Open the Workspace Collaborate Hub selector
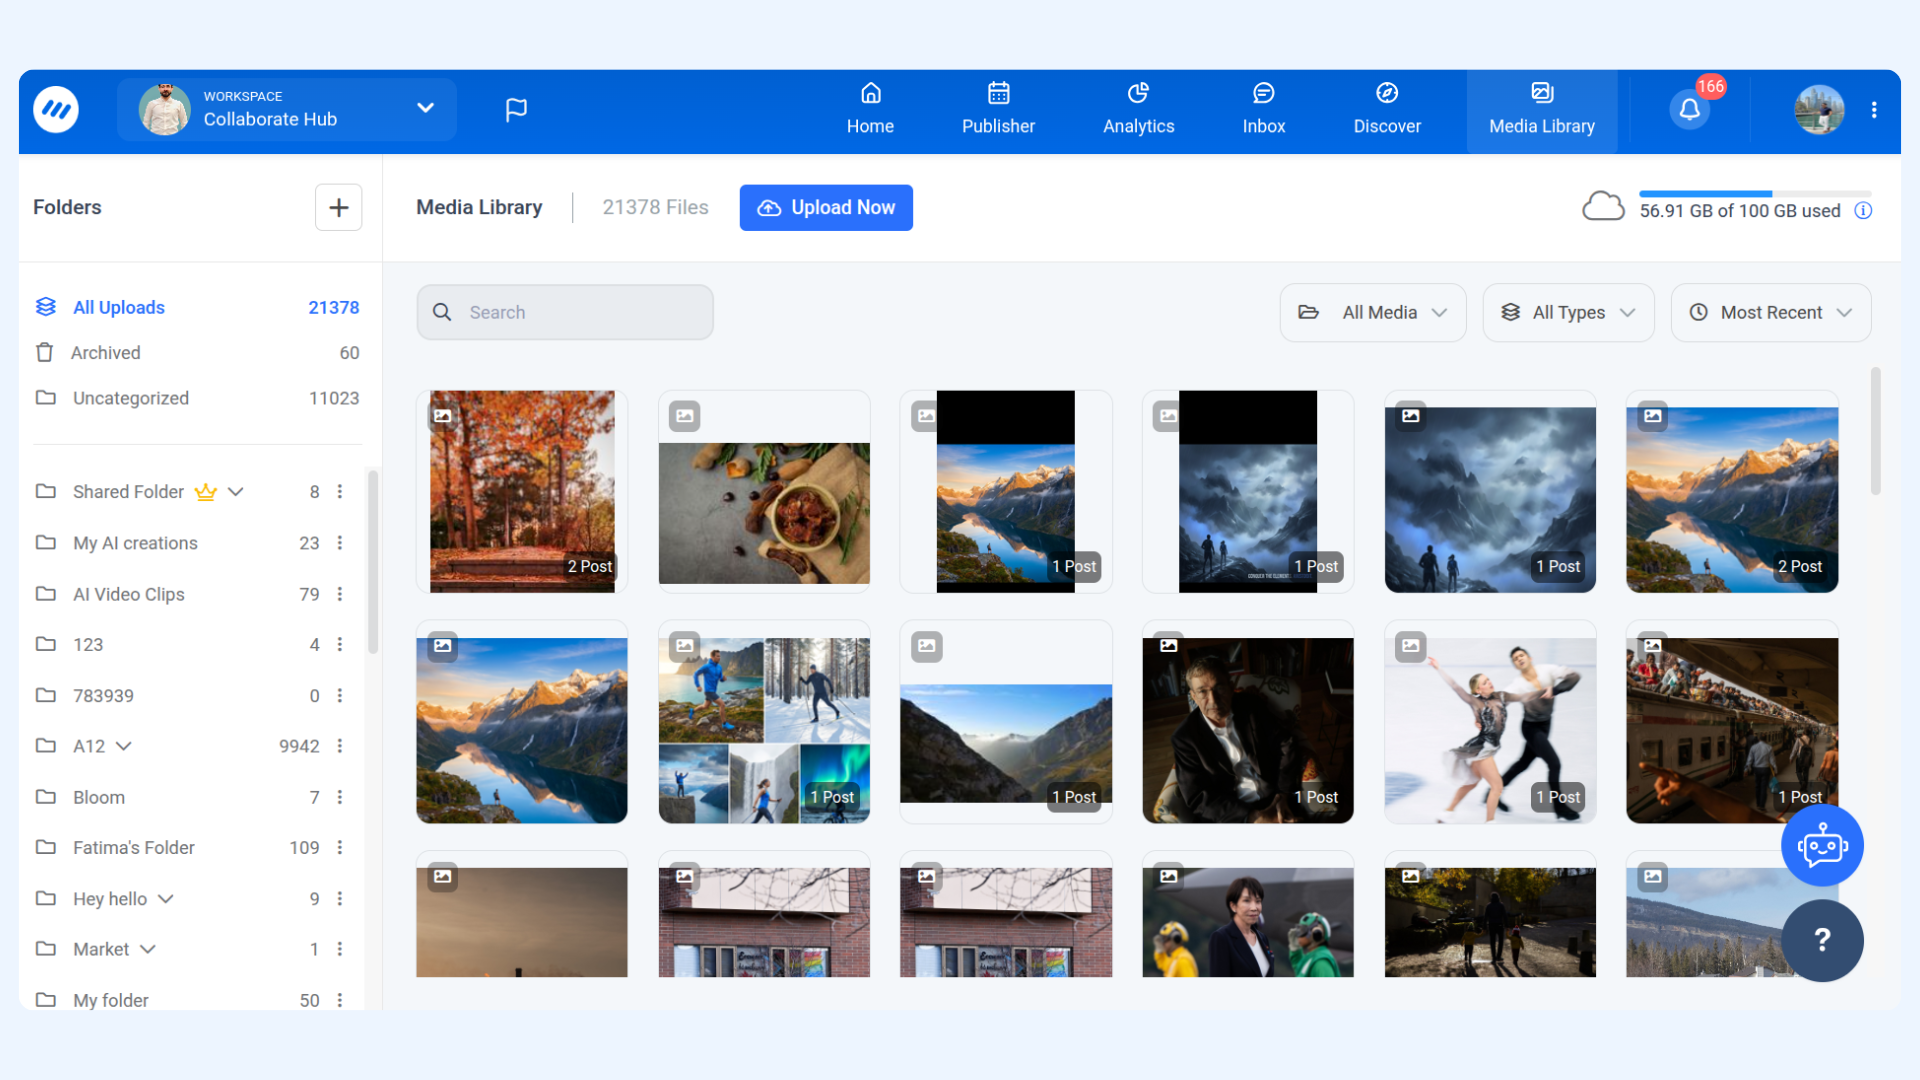Screen dimensions: 1920x1080 click(x=287, y=110)
